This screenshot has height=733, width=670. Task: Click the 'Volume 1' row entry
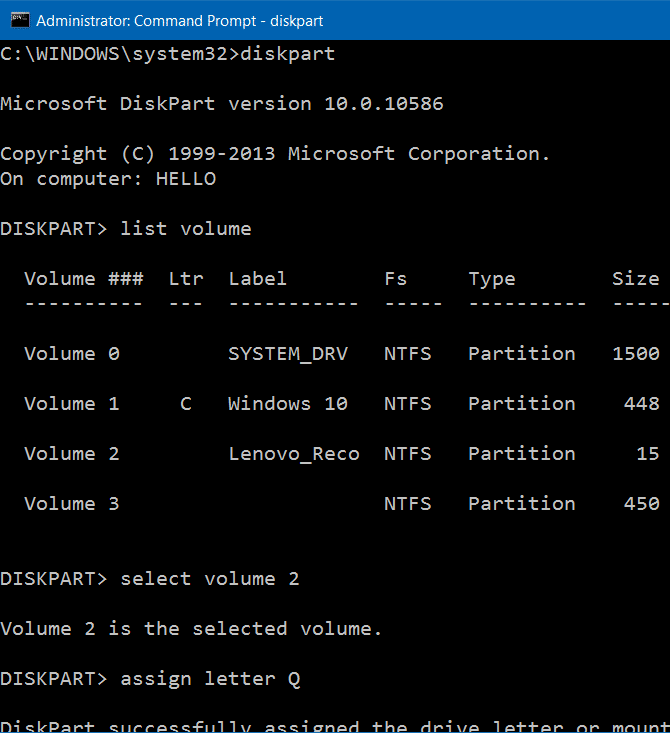point(72,404)
